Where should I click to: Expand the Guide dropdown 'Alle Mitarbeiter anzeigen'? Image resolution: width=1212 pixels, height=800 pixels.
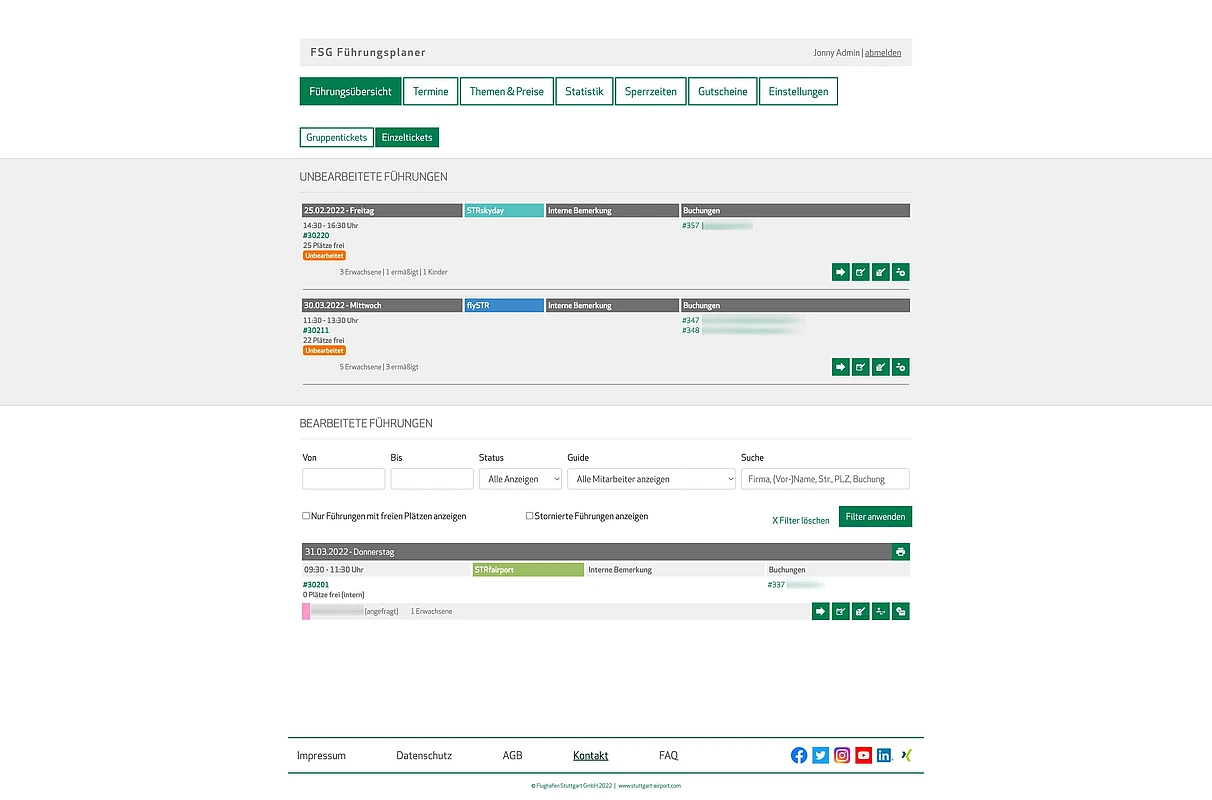[x=651, y=479]
